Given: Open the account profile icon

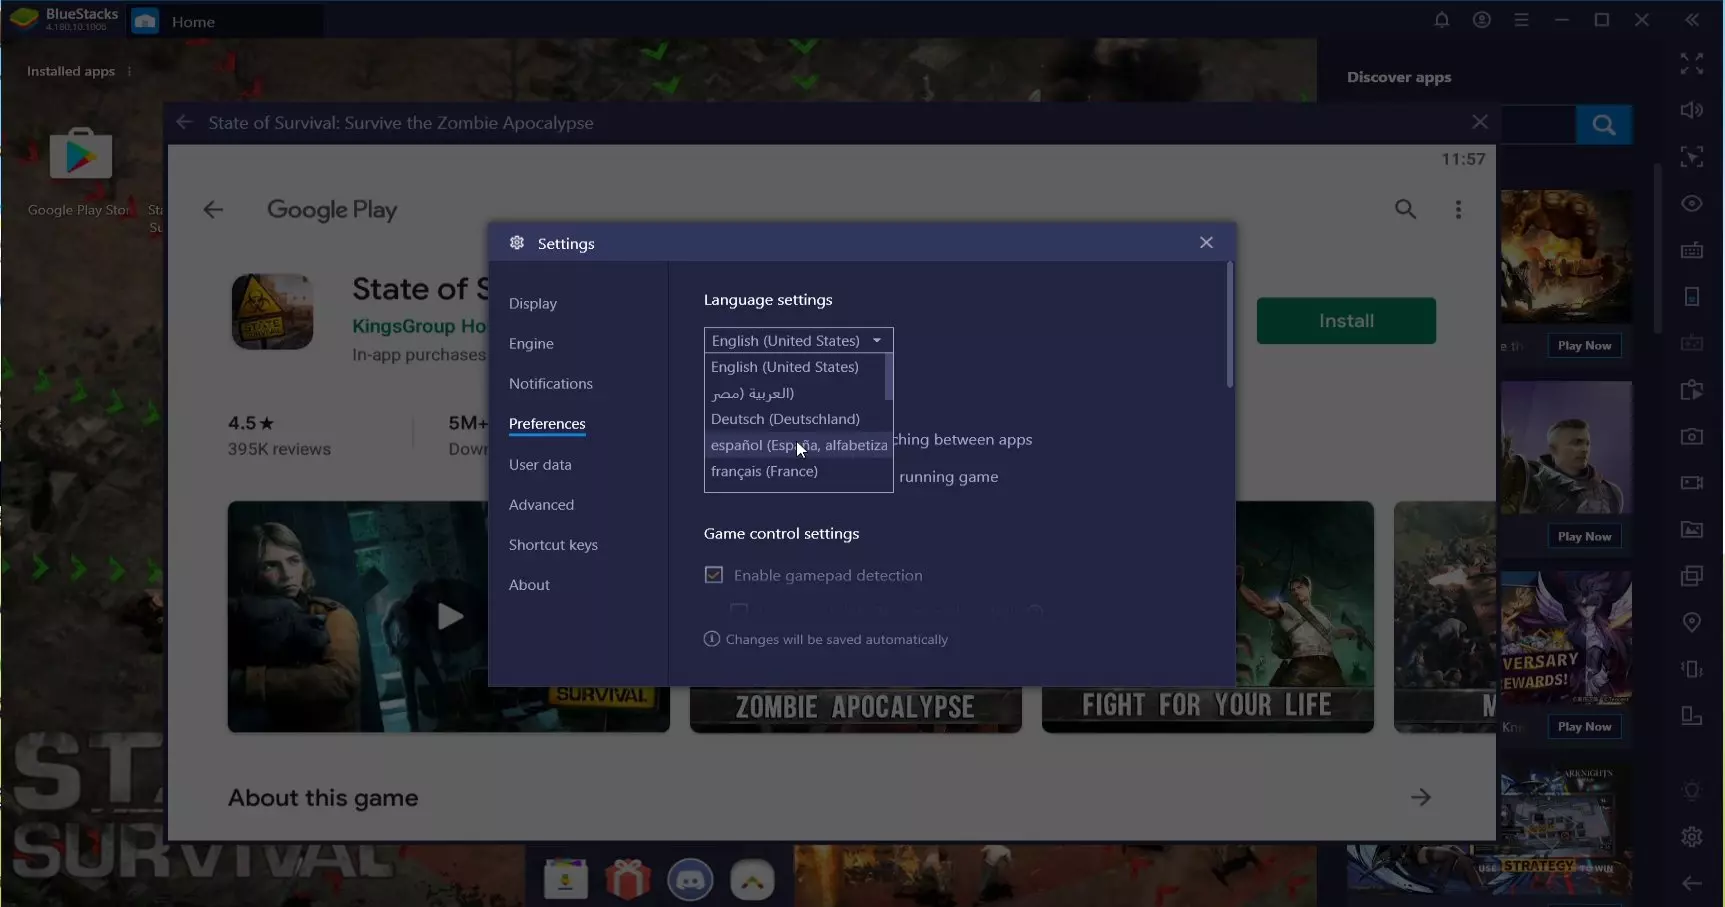Looking at the screenshot, I should 1481,20.
